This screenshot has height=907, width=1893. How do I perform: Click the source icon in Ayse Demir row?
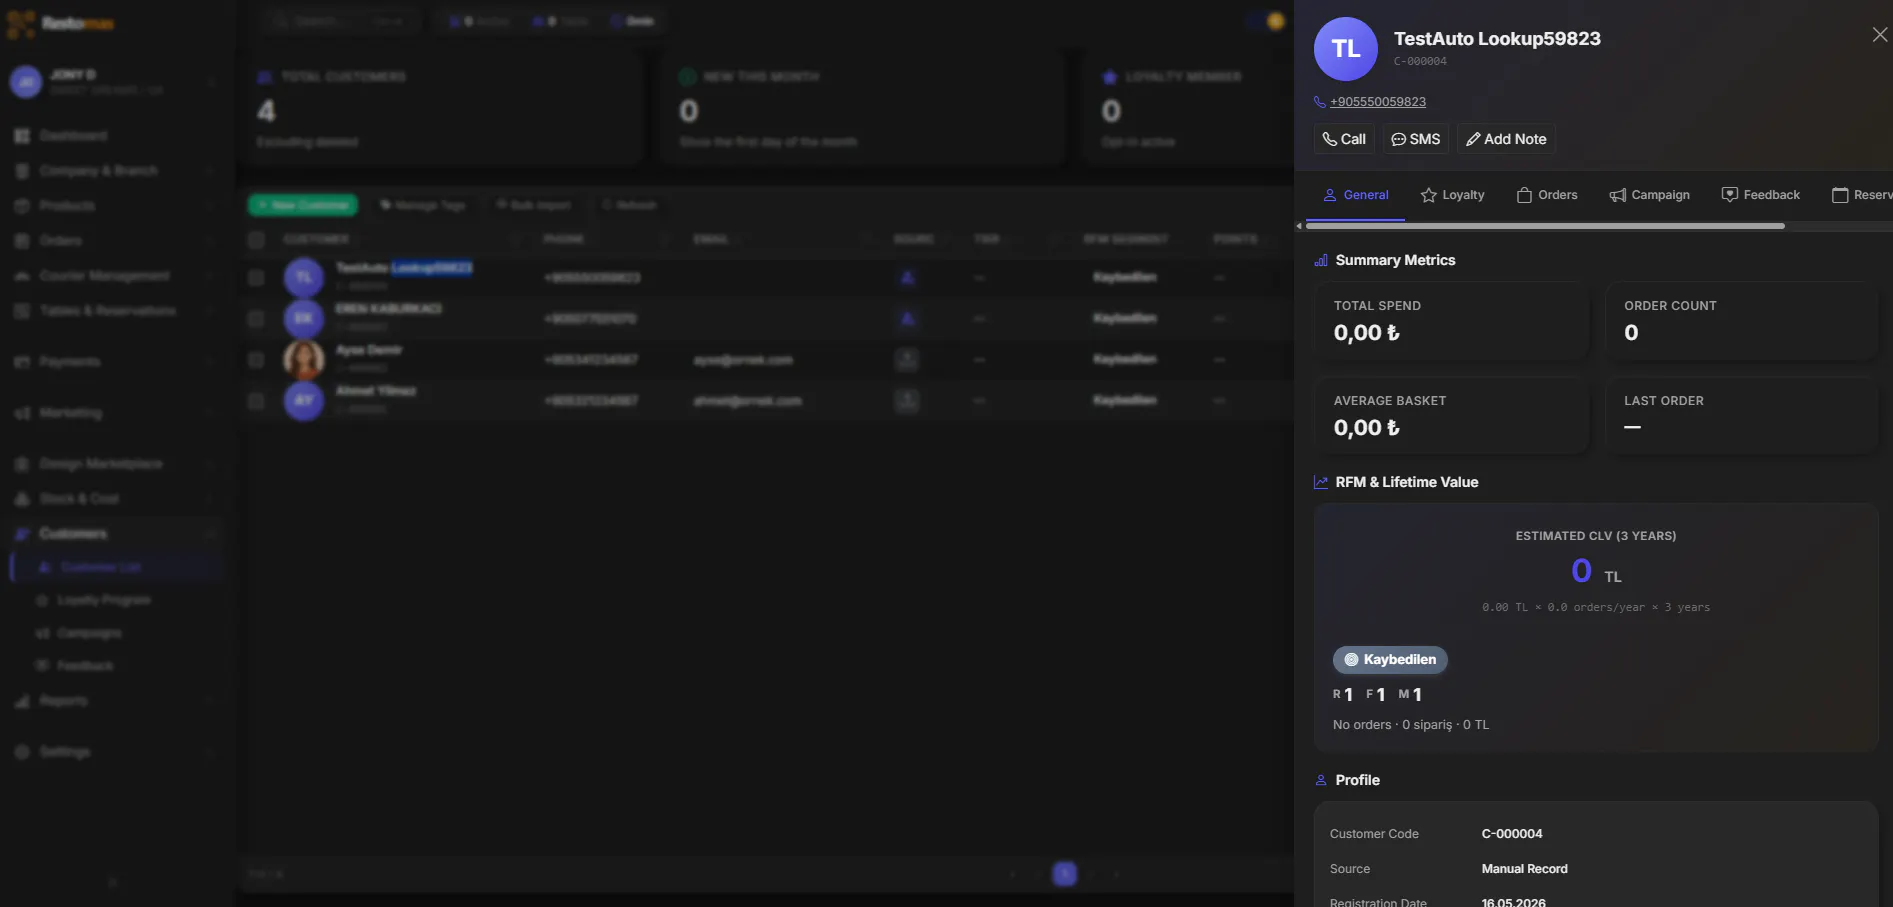[x=907, y=360]
